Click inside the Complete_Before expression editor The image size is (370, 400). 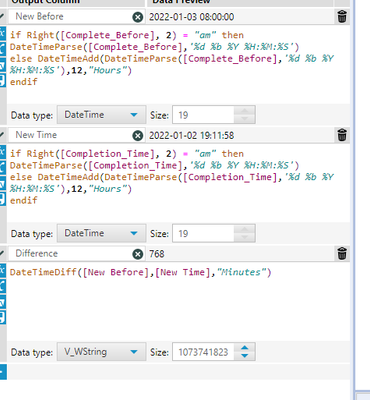(178, 63)
